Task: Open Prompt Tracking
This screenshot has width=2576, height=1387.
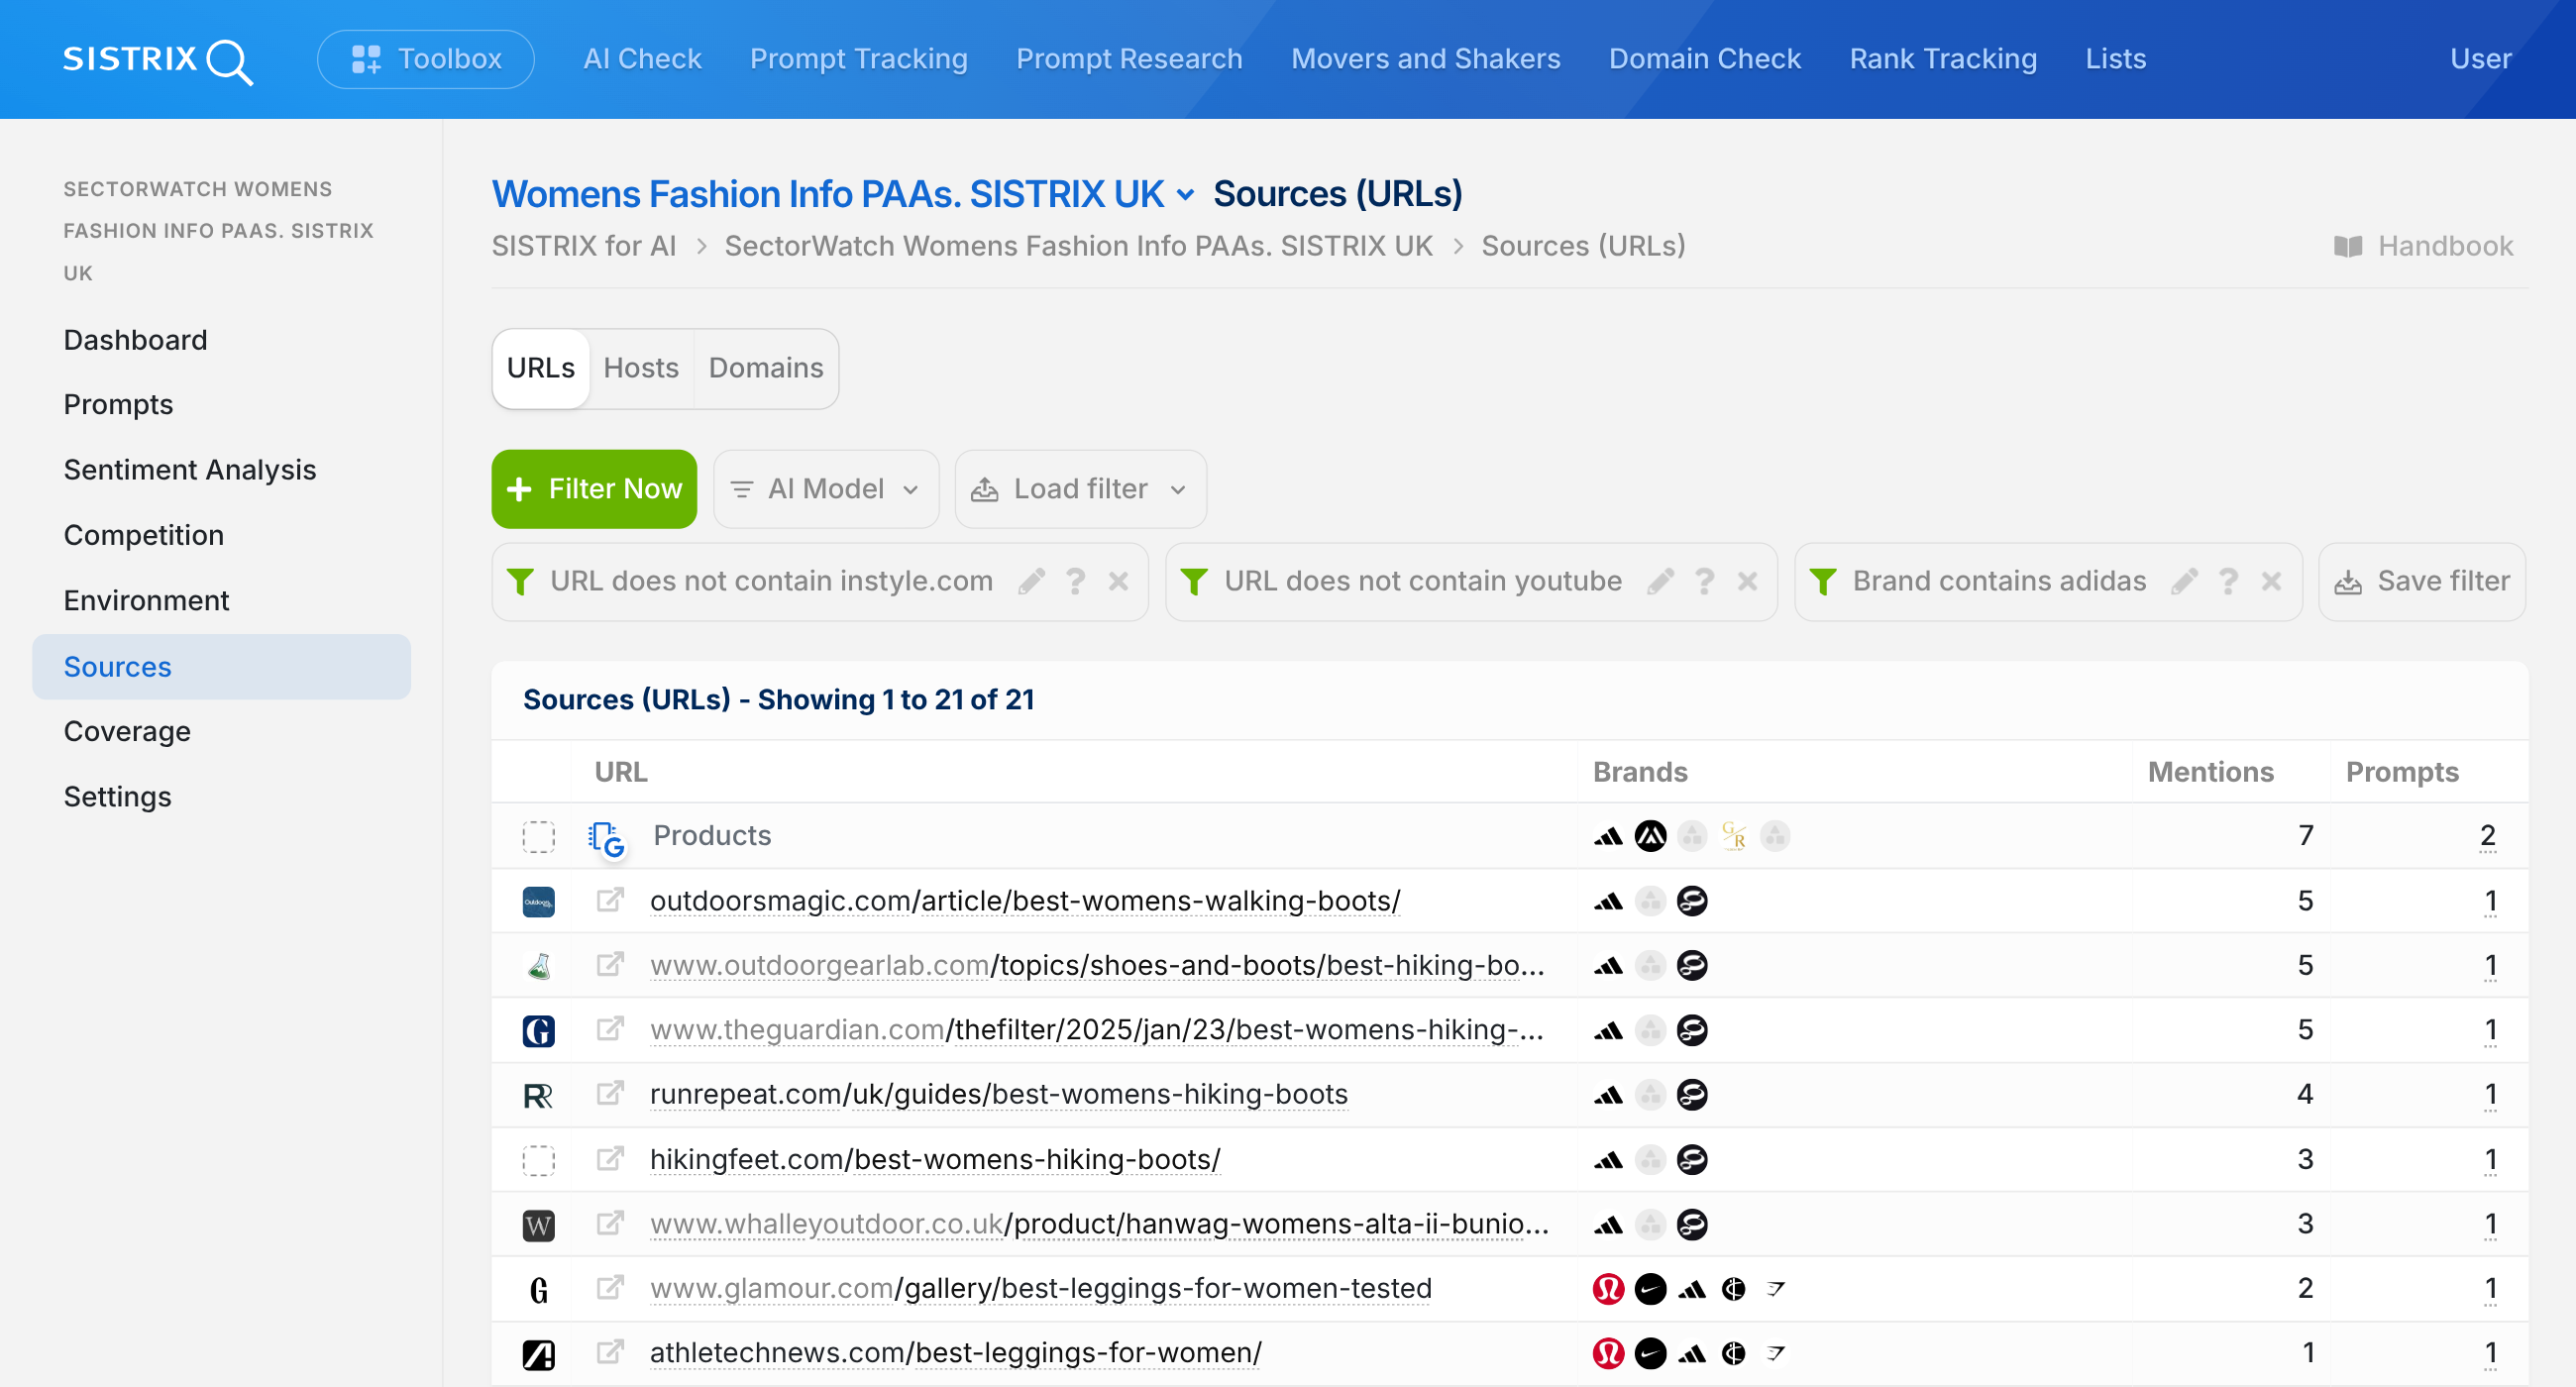Action: coord(859,59)
